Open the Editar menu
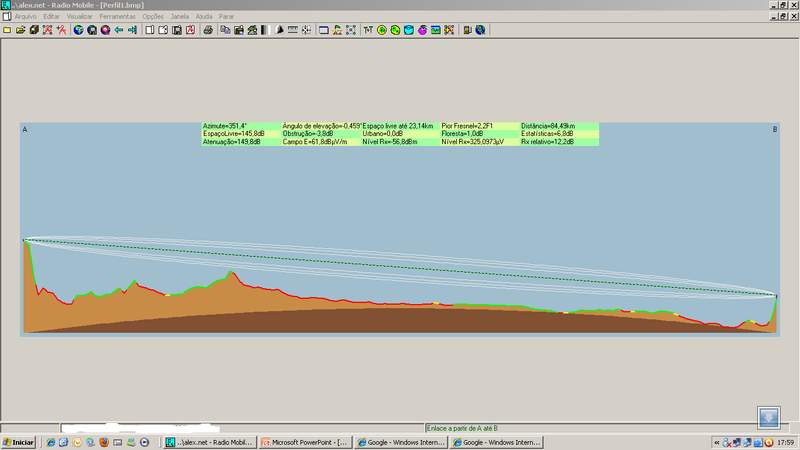 click(51, 17)
